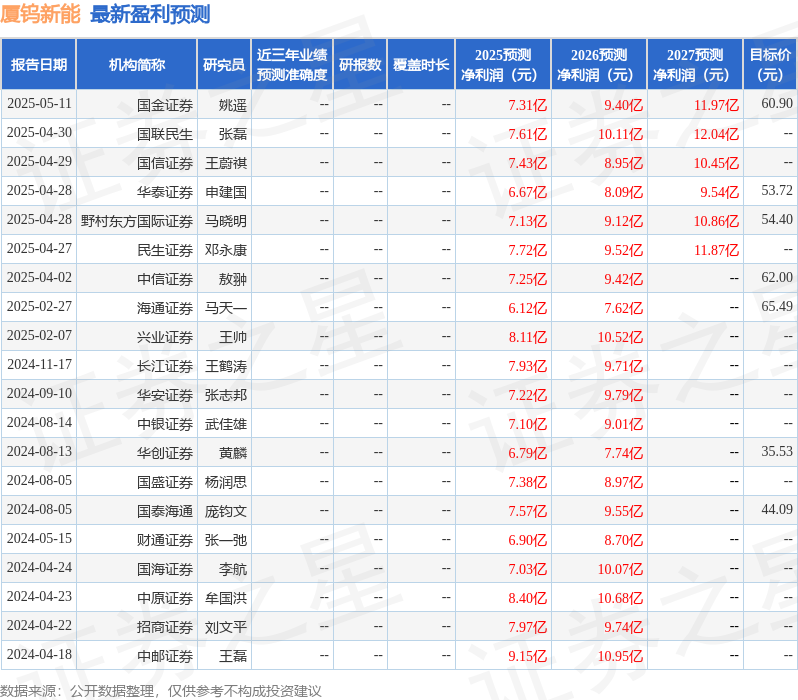Select analyst name 王鹤涛
This screenshot has width=798, height=700.
point(226,367)
